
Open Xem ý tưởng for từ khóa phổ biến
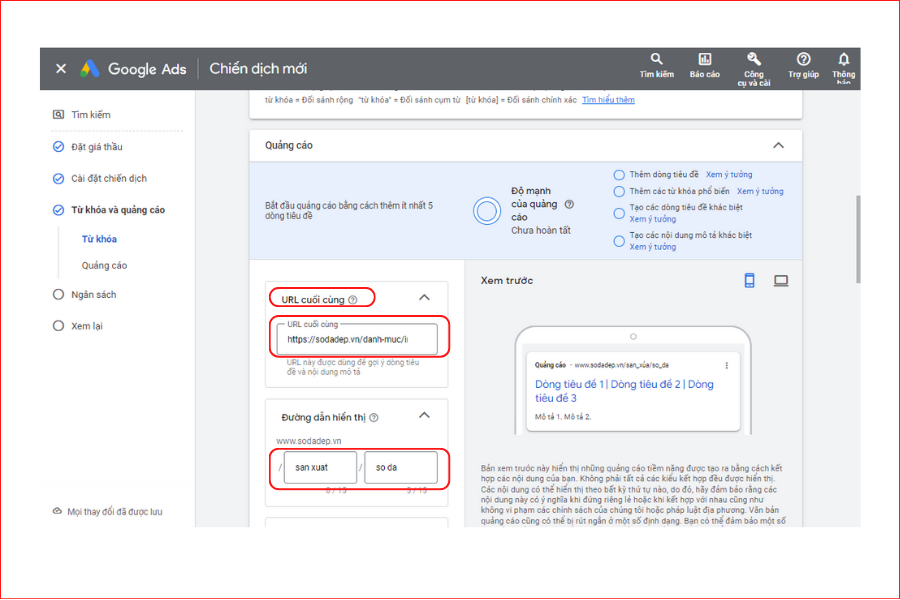tap(760, 191)
